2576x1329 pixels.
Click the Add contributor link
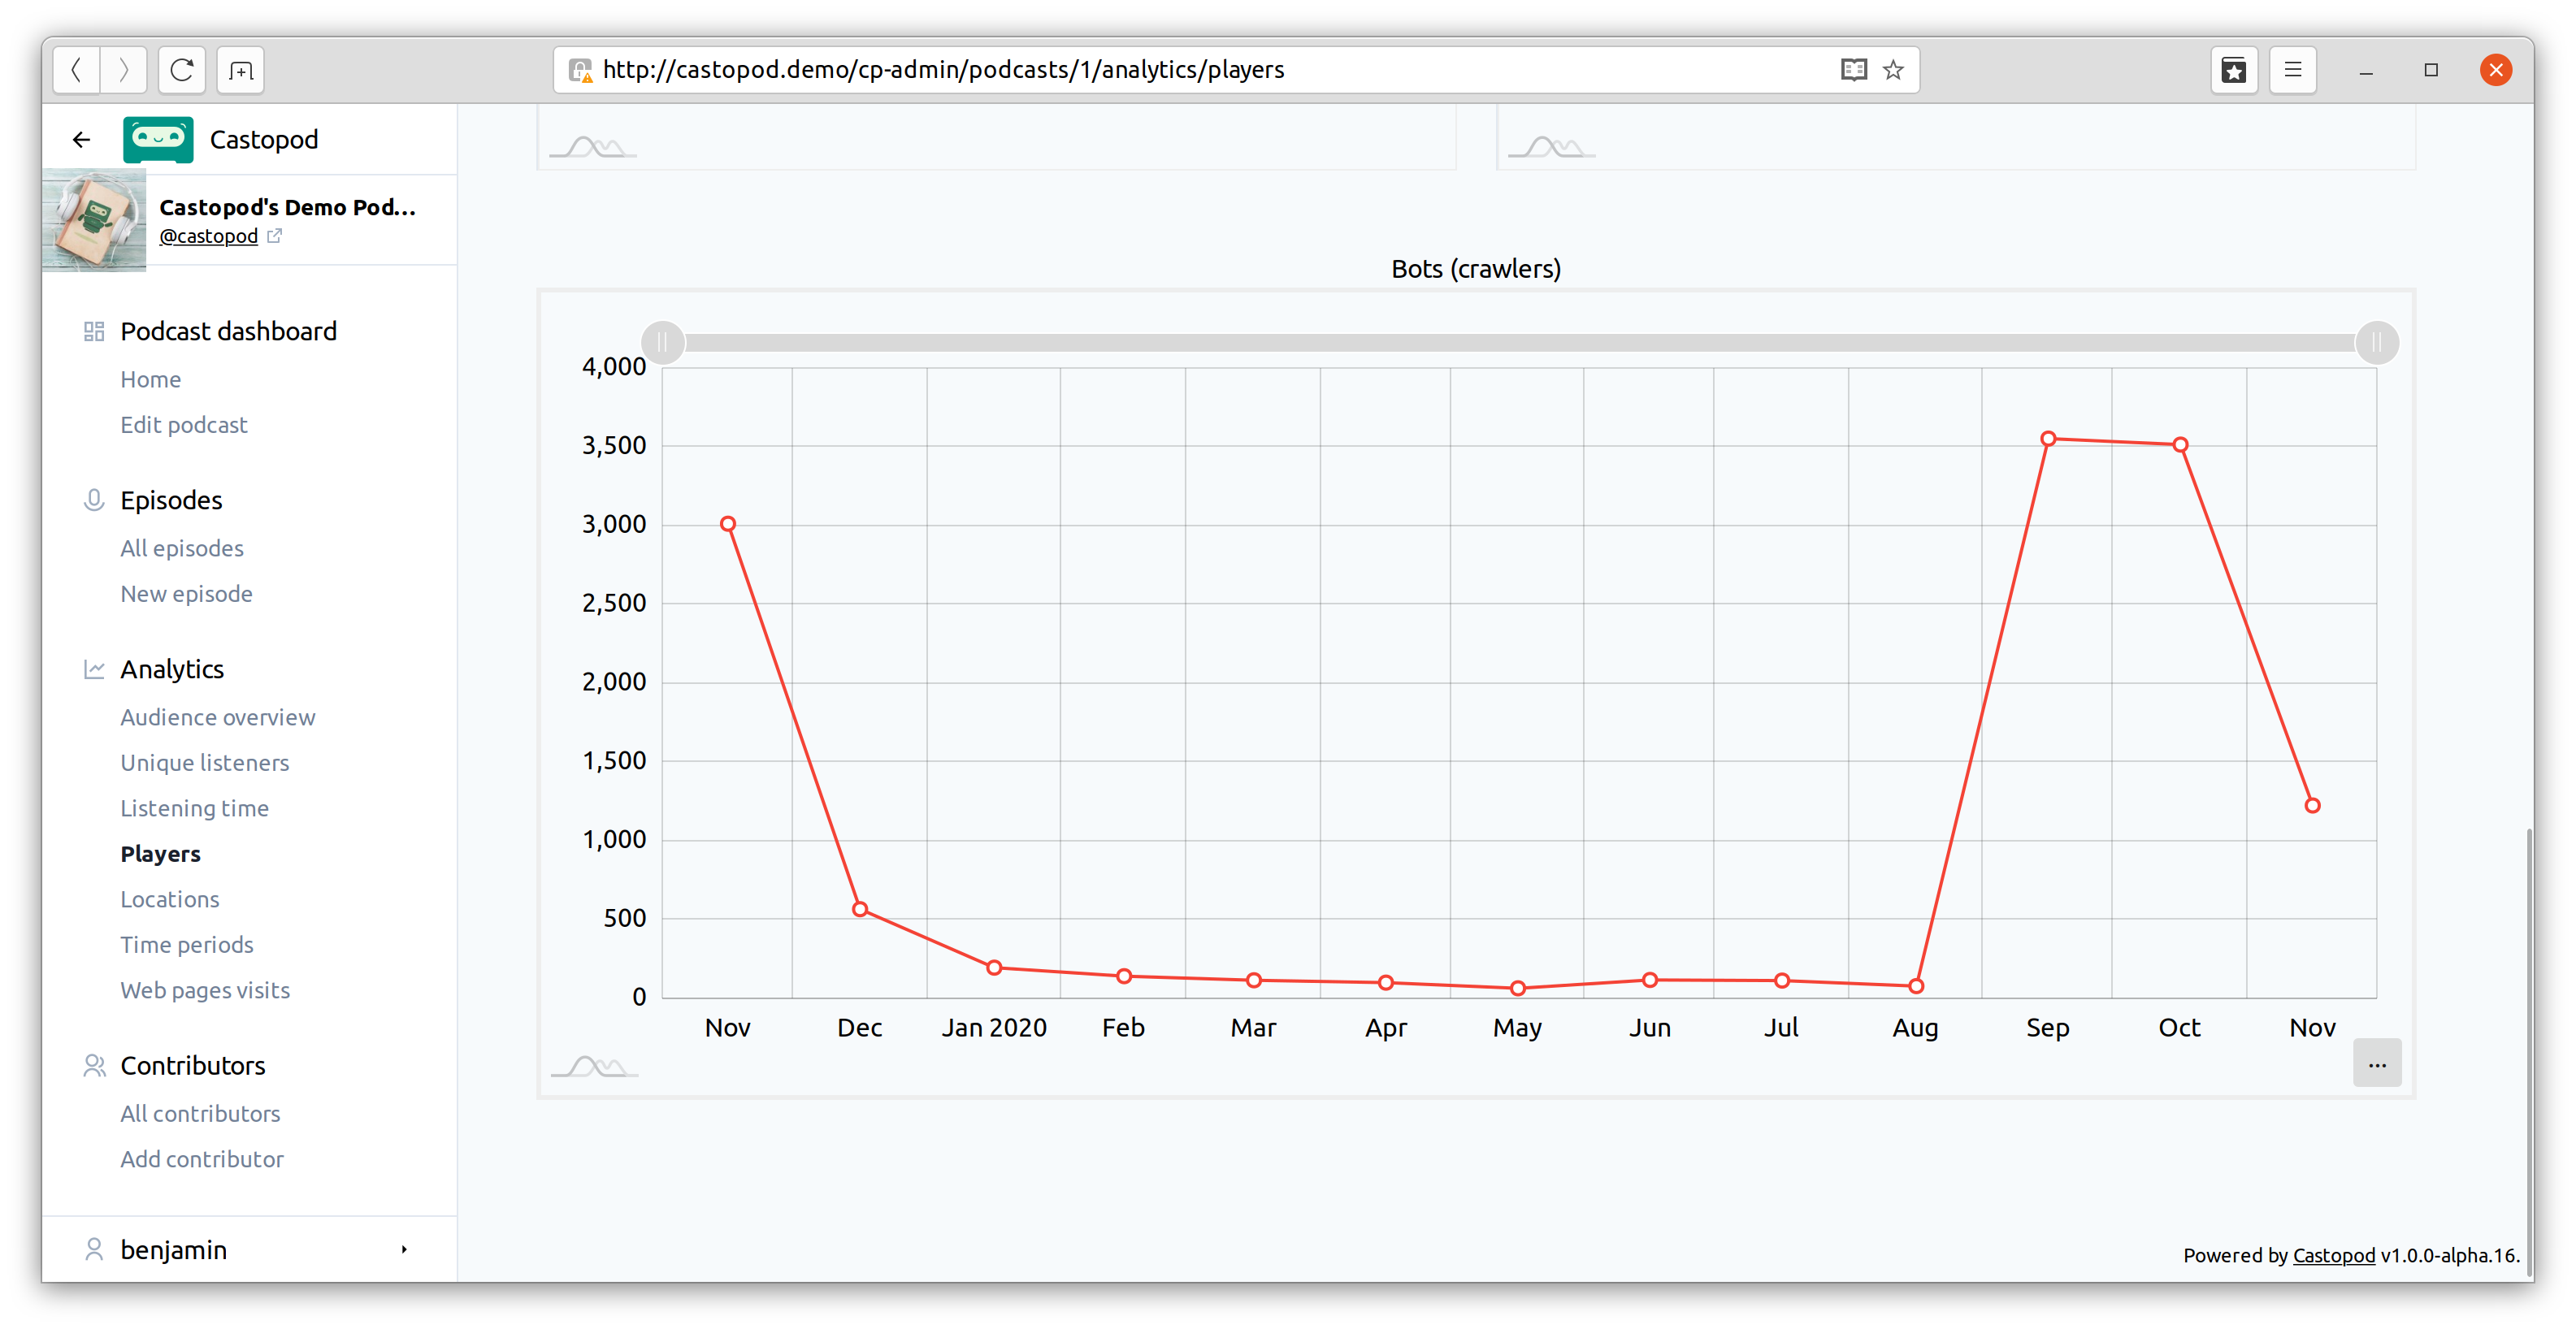point(202,1158)
